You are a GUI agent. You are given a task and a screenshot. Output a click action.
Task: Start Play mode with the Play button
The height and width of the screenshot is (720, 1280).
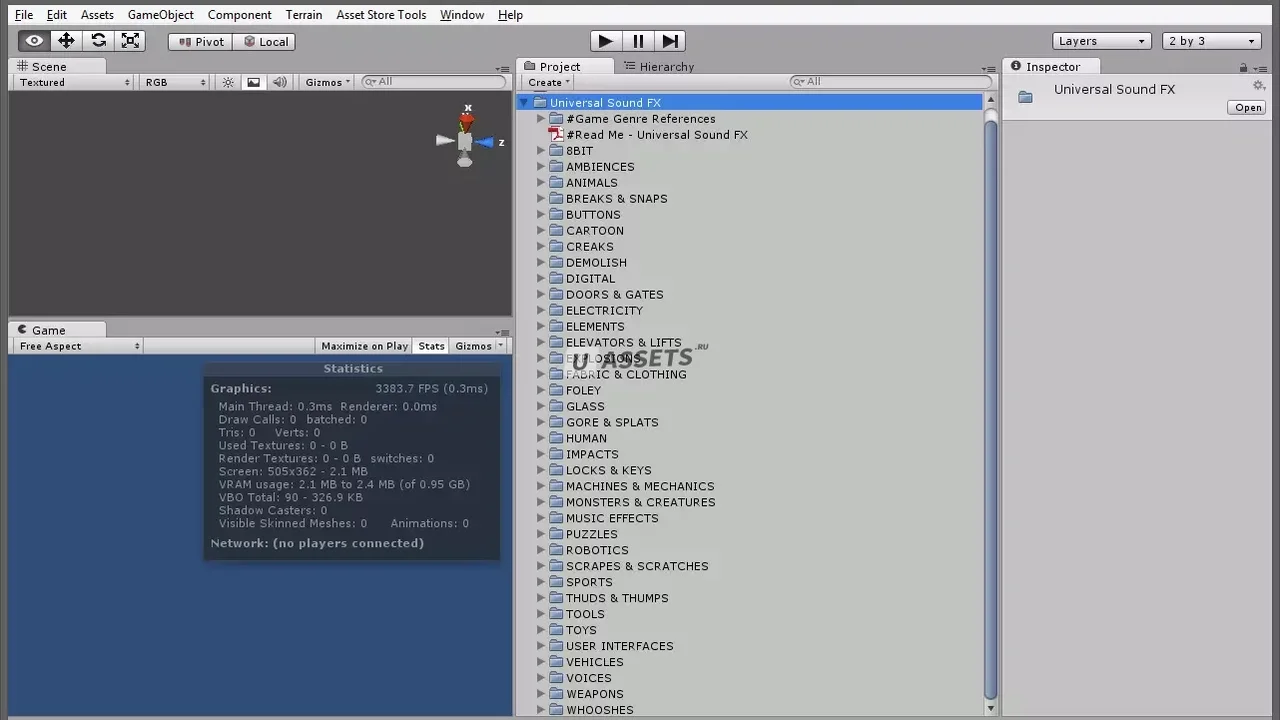click(x=604, y=41)
